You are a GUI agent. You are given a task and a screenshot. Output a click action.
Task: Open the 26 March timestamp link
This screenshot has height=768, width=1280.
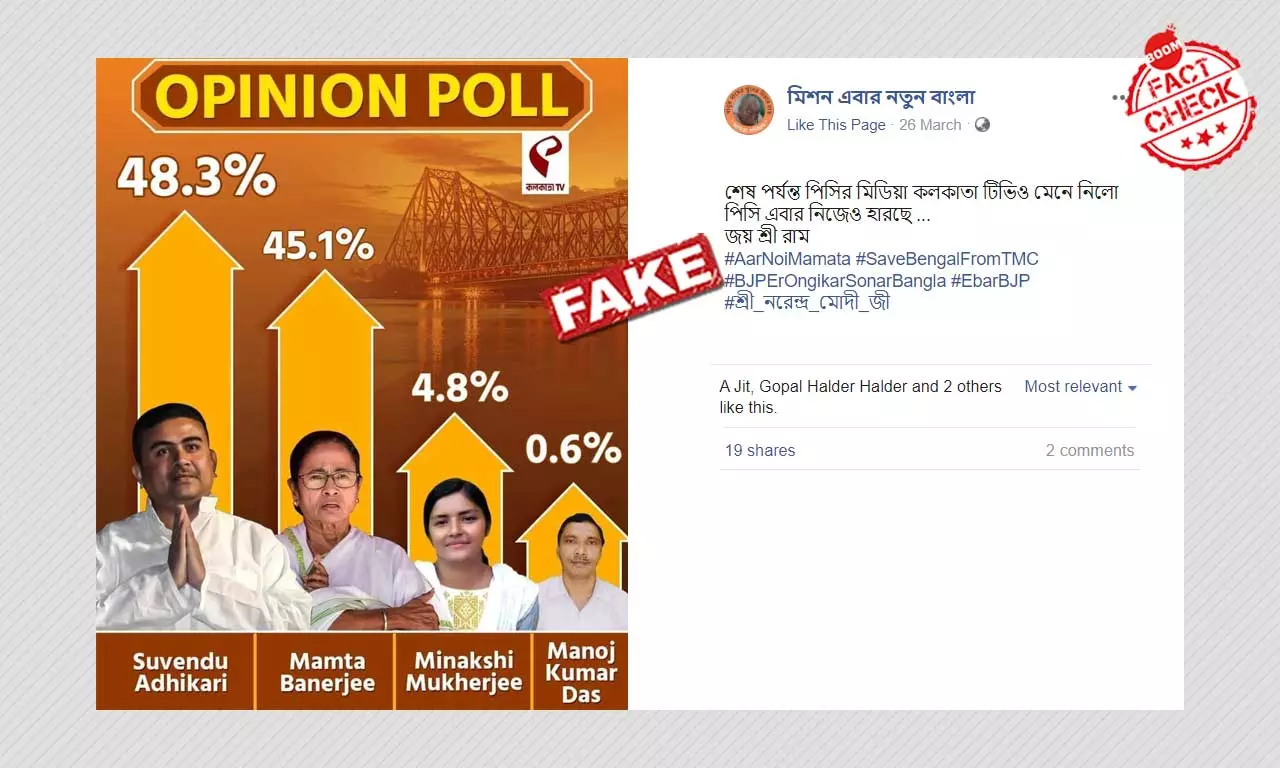930,125
